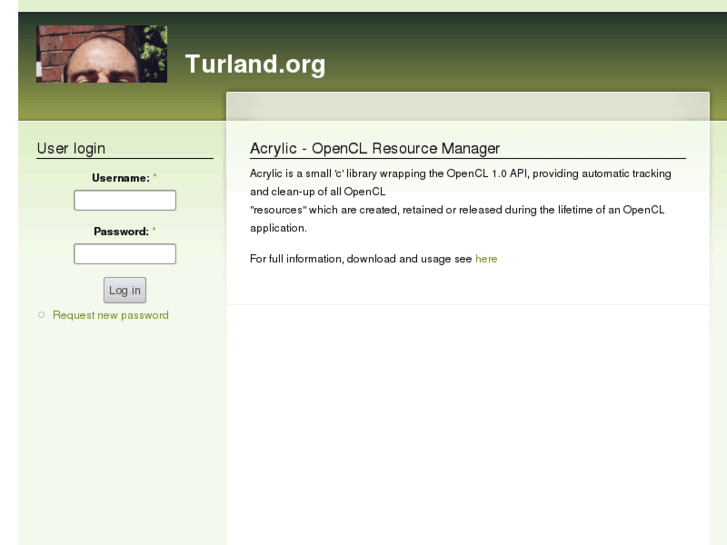Click the text 'application.' in the article

278,228
